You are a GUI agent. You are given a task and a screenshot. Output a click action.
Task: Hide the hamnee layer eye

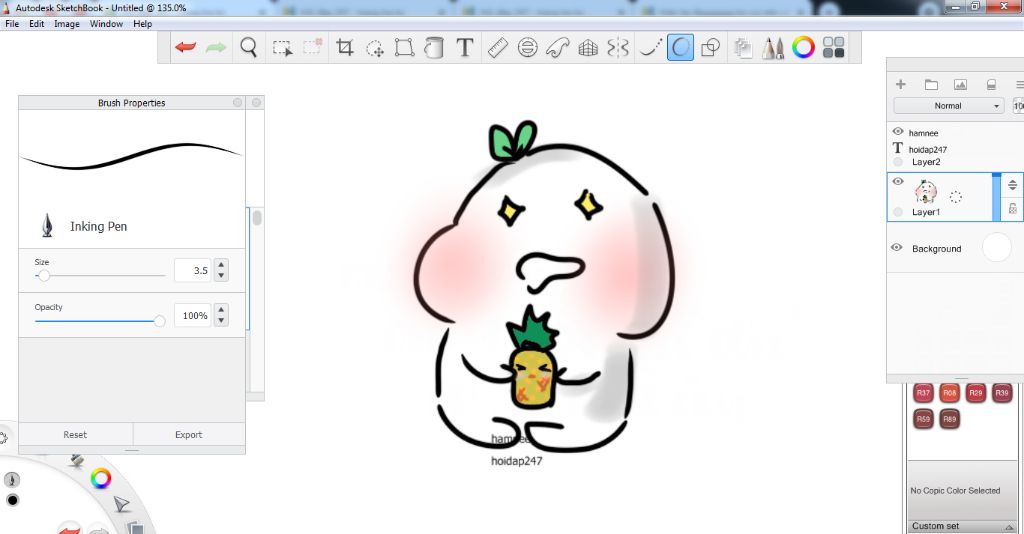click(898, 132)
